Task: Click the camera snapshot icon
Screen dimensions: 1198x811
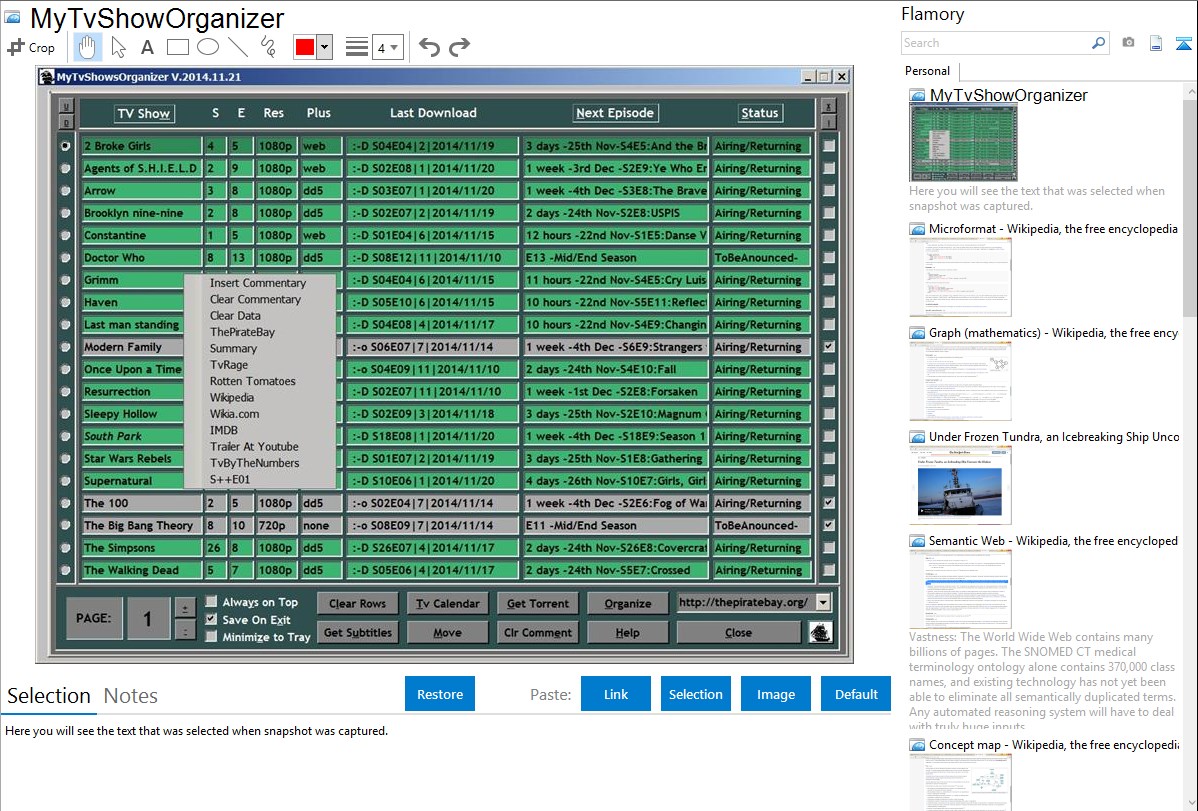Action: coord(1128,43)
